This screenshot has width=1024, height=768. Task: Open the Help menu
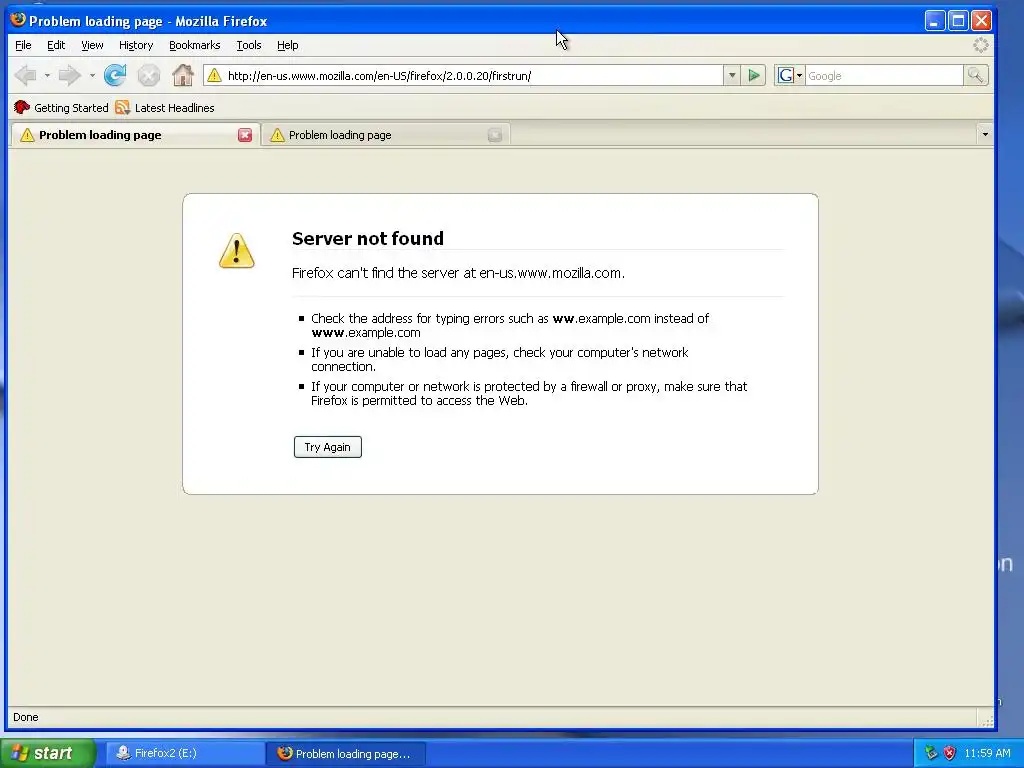click(x=287, y=45)
